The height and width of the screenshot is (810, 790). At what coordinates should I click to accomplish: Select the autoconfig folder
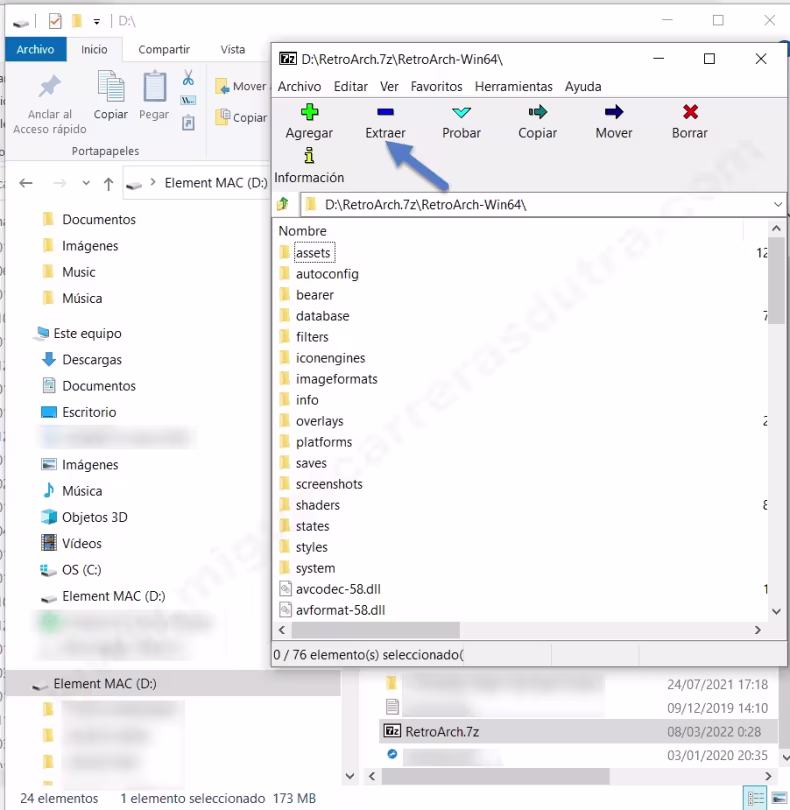pyautogui.click(x=327, y=274)
